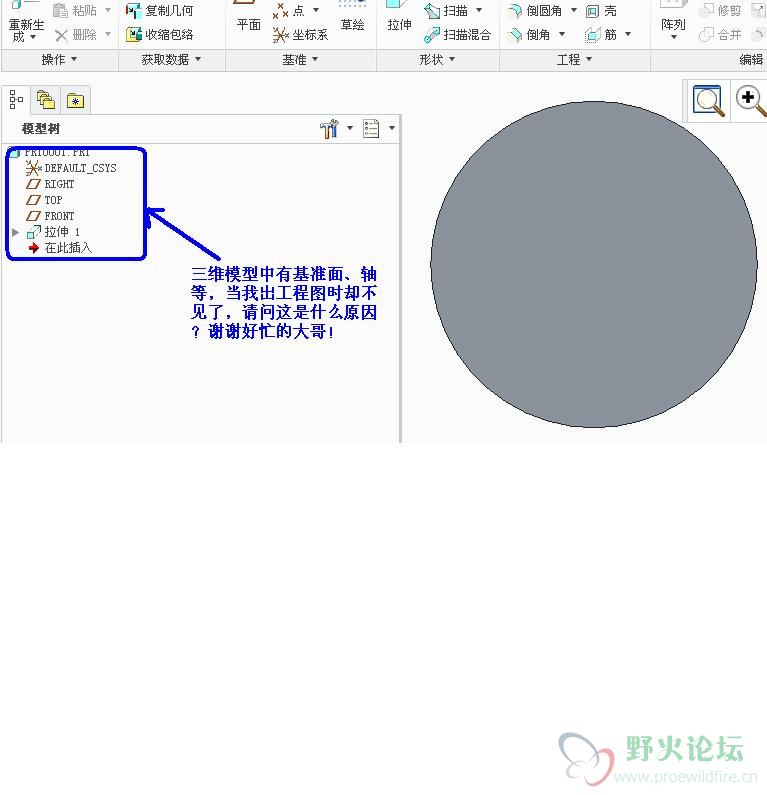Open dropdown arrow under 重新生成

33,37
